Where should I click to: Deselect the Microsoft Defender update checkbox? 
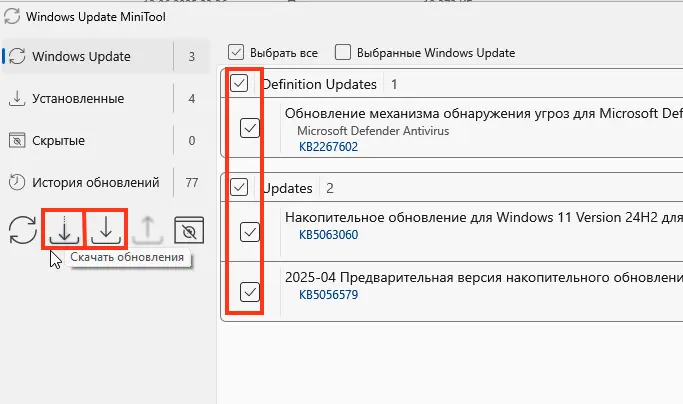[x=250, y=128]
